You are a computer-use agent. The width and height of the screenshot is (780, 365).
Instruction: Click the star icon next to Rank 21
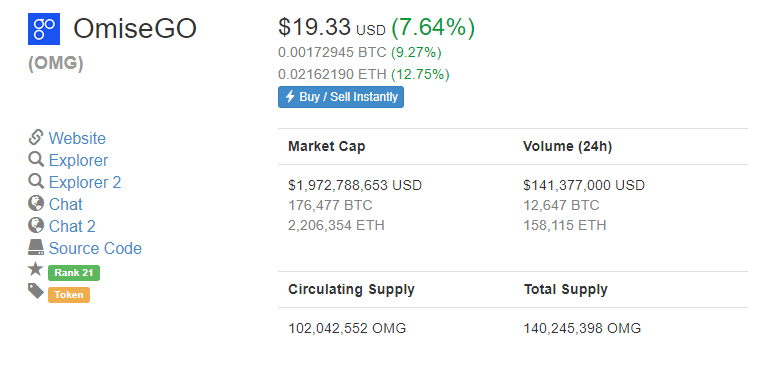point(36,269)
